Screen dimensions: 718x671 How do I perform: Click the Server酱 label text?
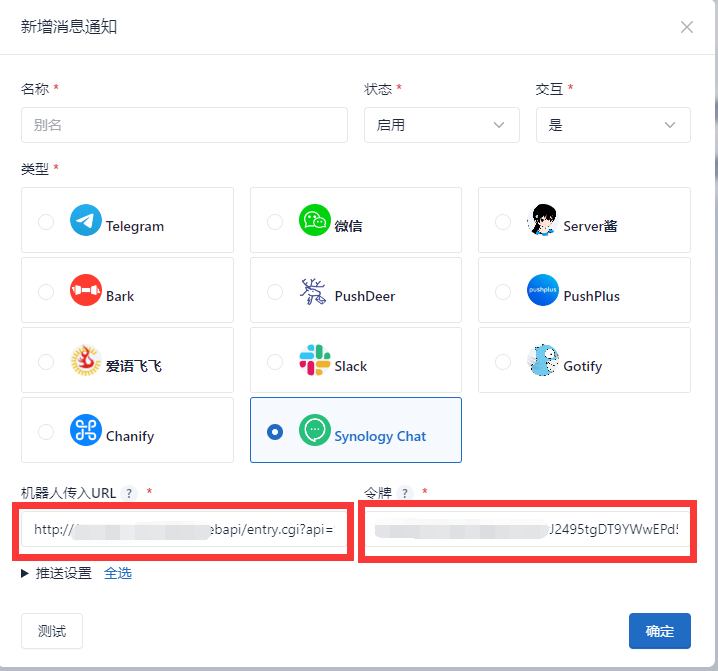coord(590,226)
